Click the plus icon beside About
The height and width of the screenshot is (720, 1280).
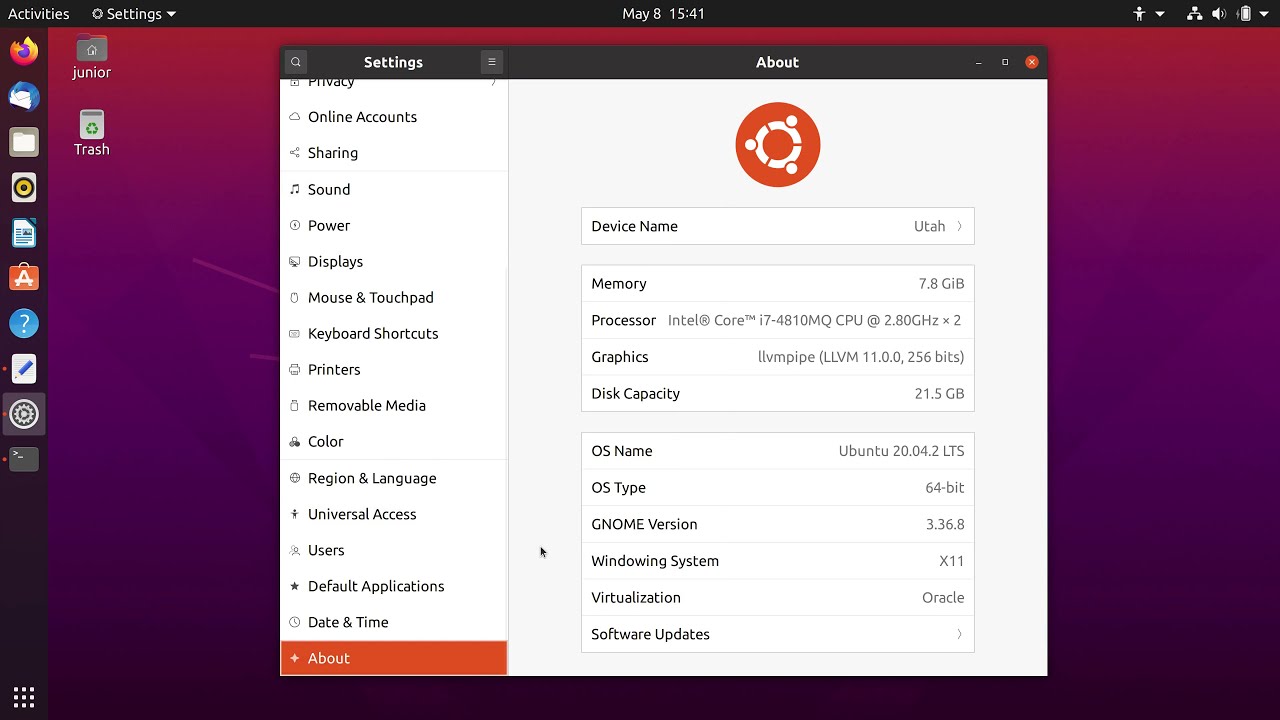tap(294, 658)
